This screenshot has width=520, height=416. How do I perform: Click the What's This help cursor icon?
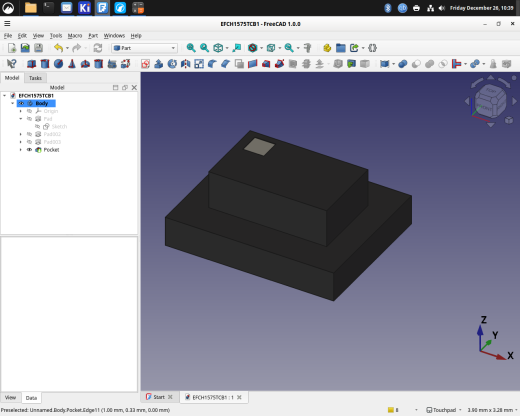click(x=12, y=64)
